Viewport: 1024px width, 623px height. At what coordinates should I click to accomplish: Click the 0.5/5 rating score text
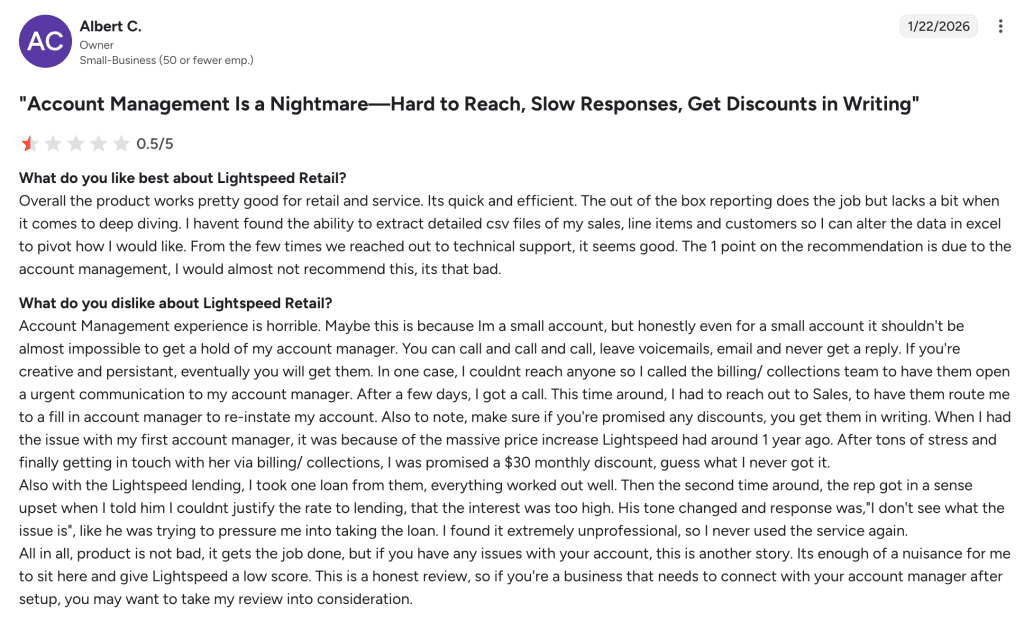[x=155, y=144]
